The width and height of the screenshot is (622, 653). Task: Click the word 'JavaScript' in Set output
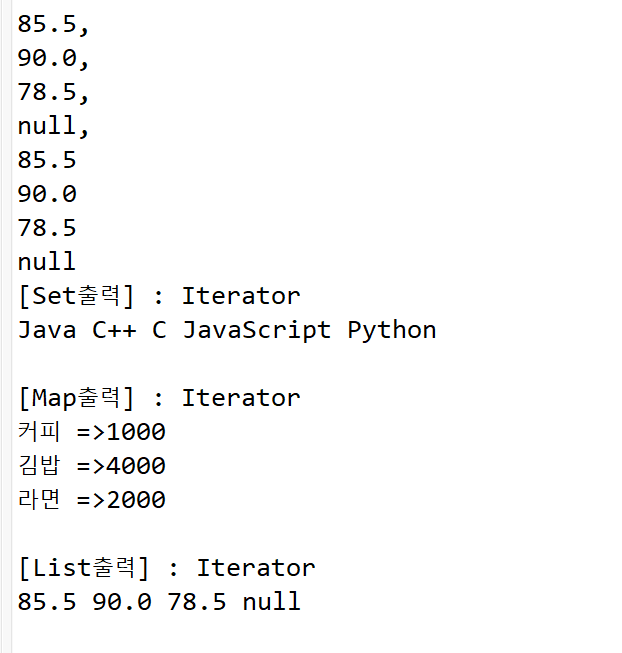coord(257,331)
